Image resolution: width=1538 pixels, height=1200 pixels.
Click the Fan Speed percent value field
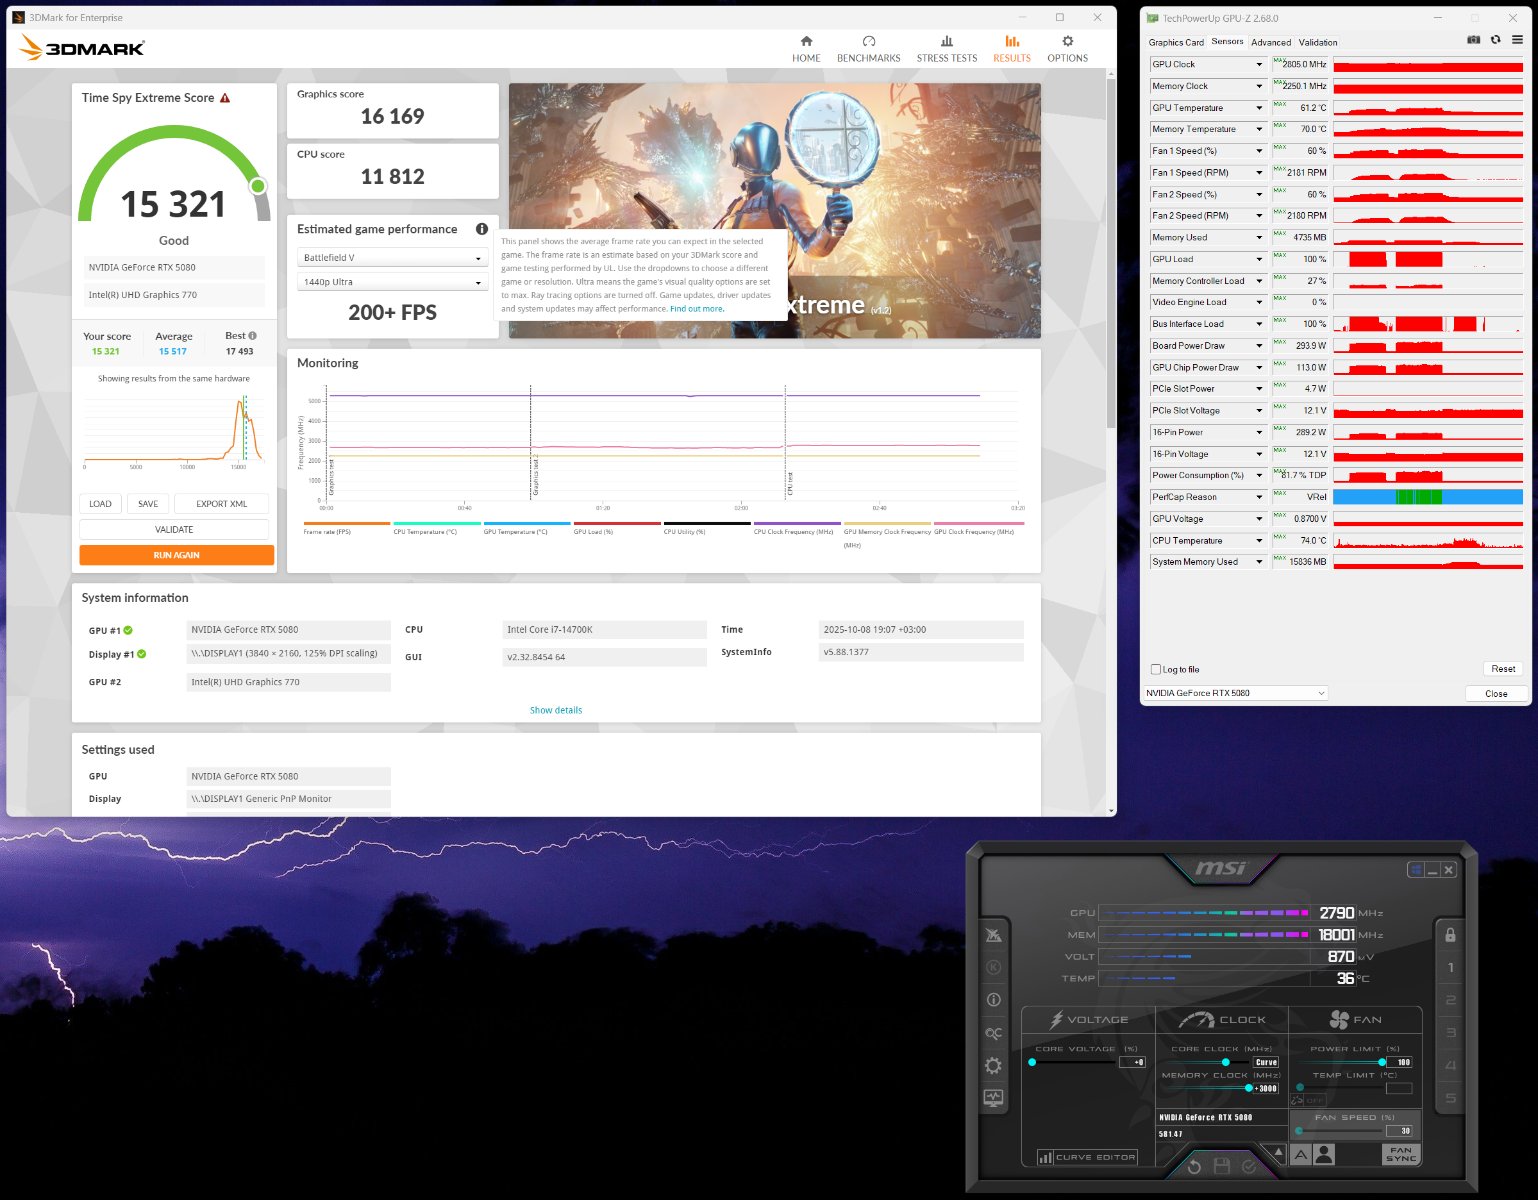[1399, 1131]
